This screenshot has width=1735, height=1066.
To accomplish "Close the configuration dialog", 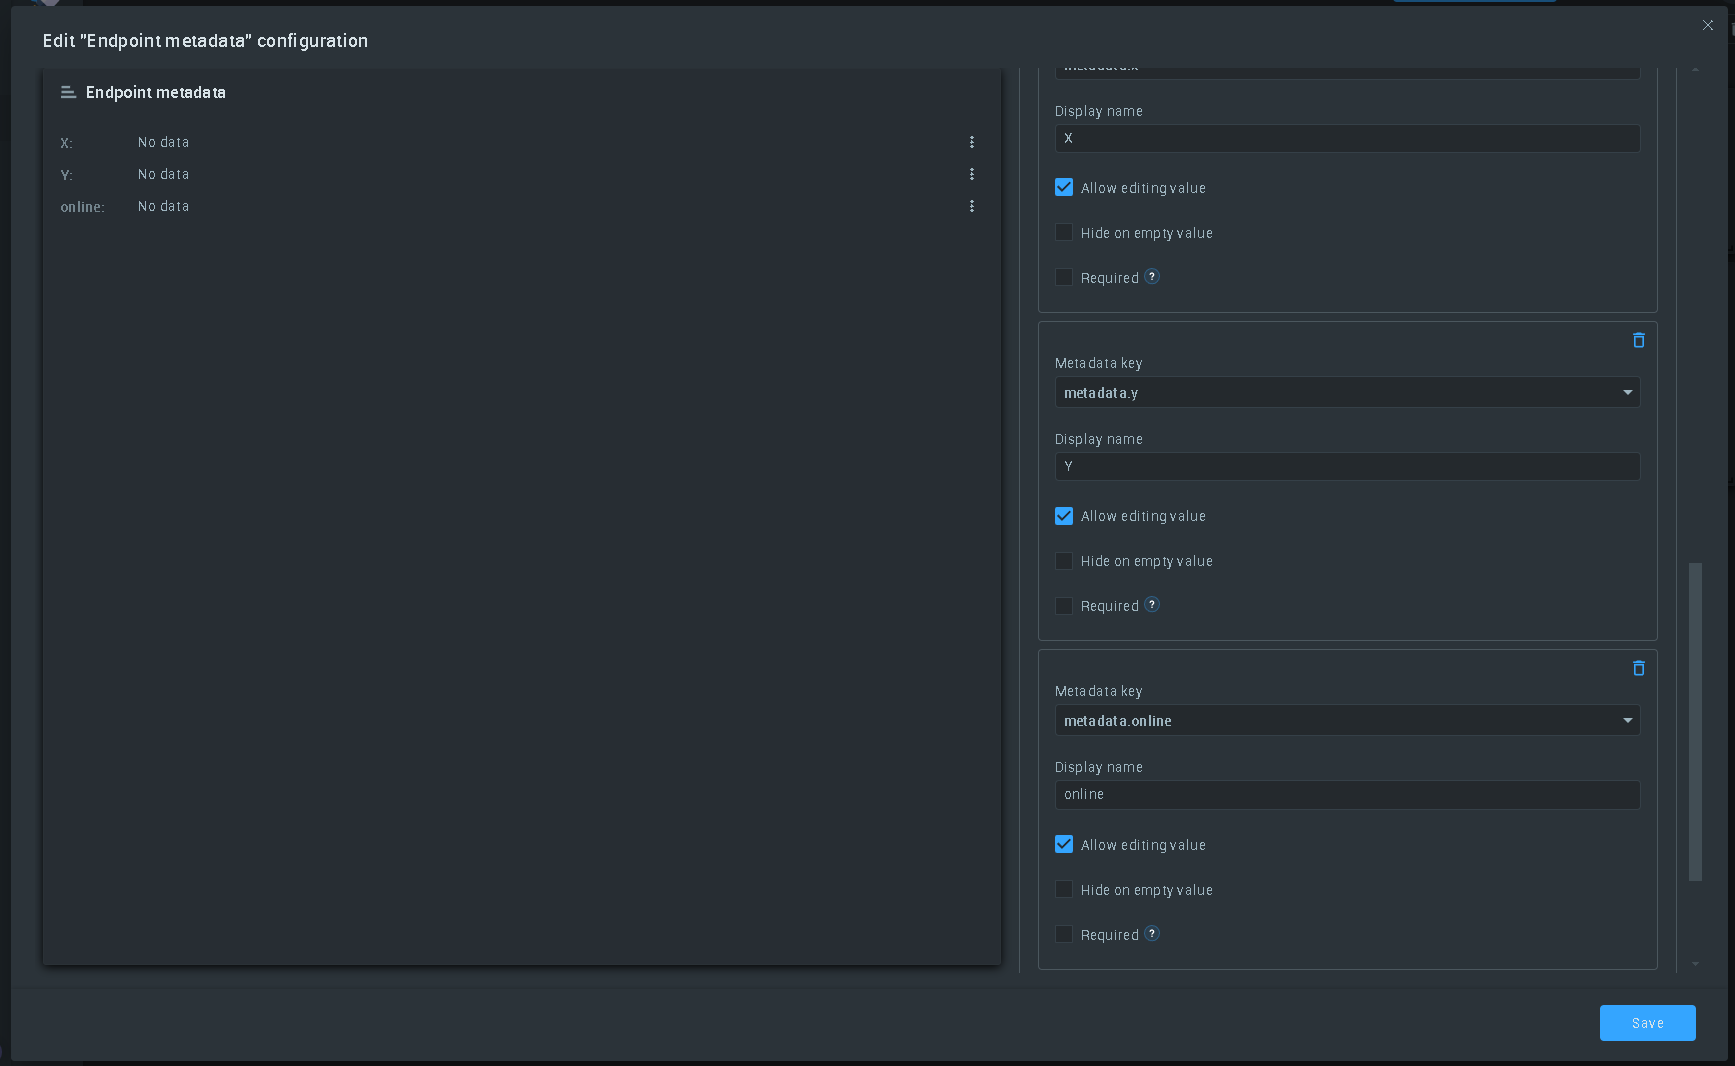I will 1708,25.
